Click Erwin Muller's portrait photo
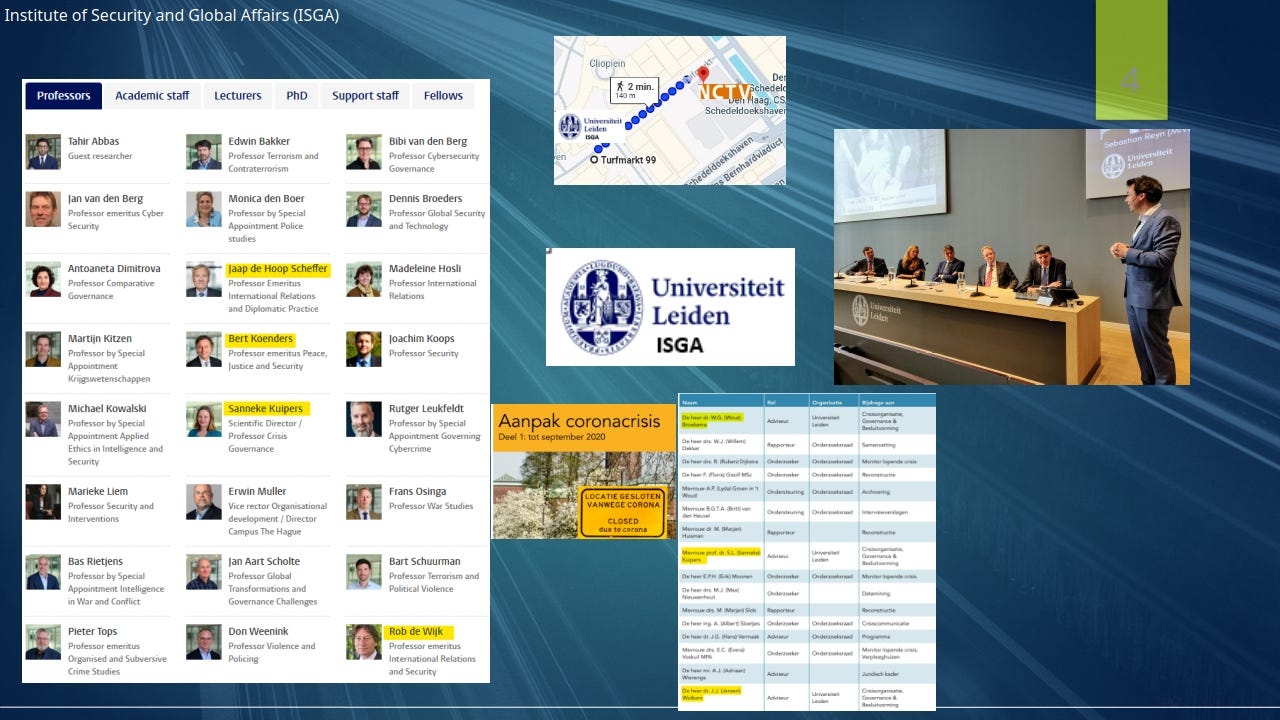The width and height of the screenshot is (1280, 720). pyautogui.click(x=204, y=502)
